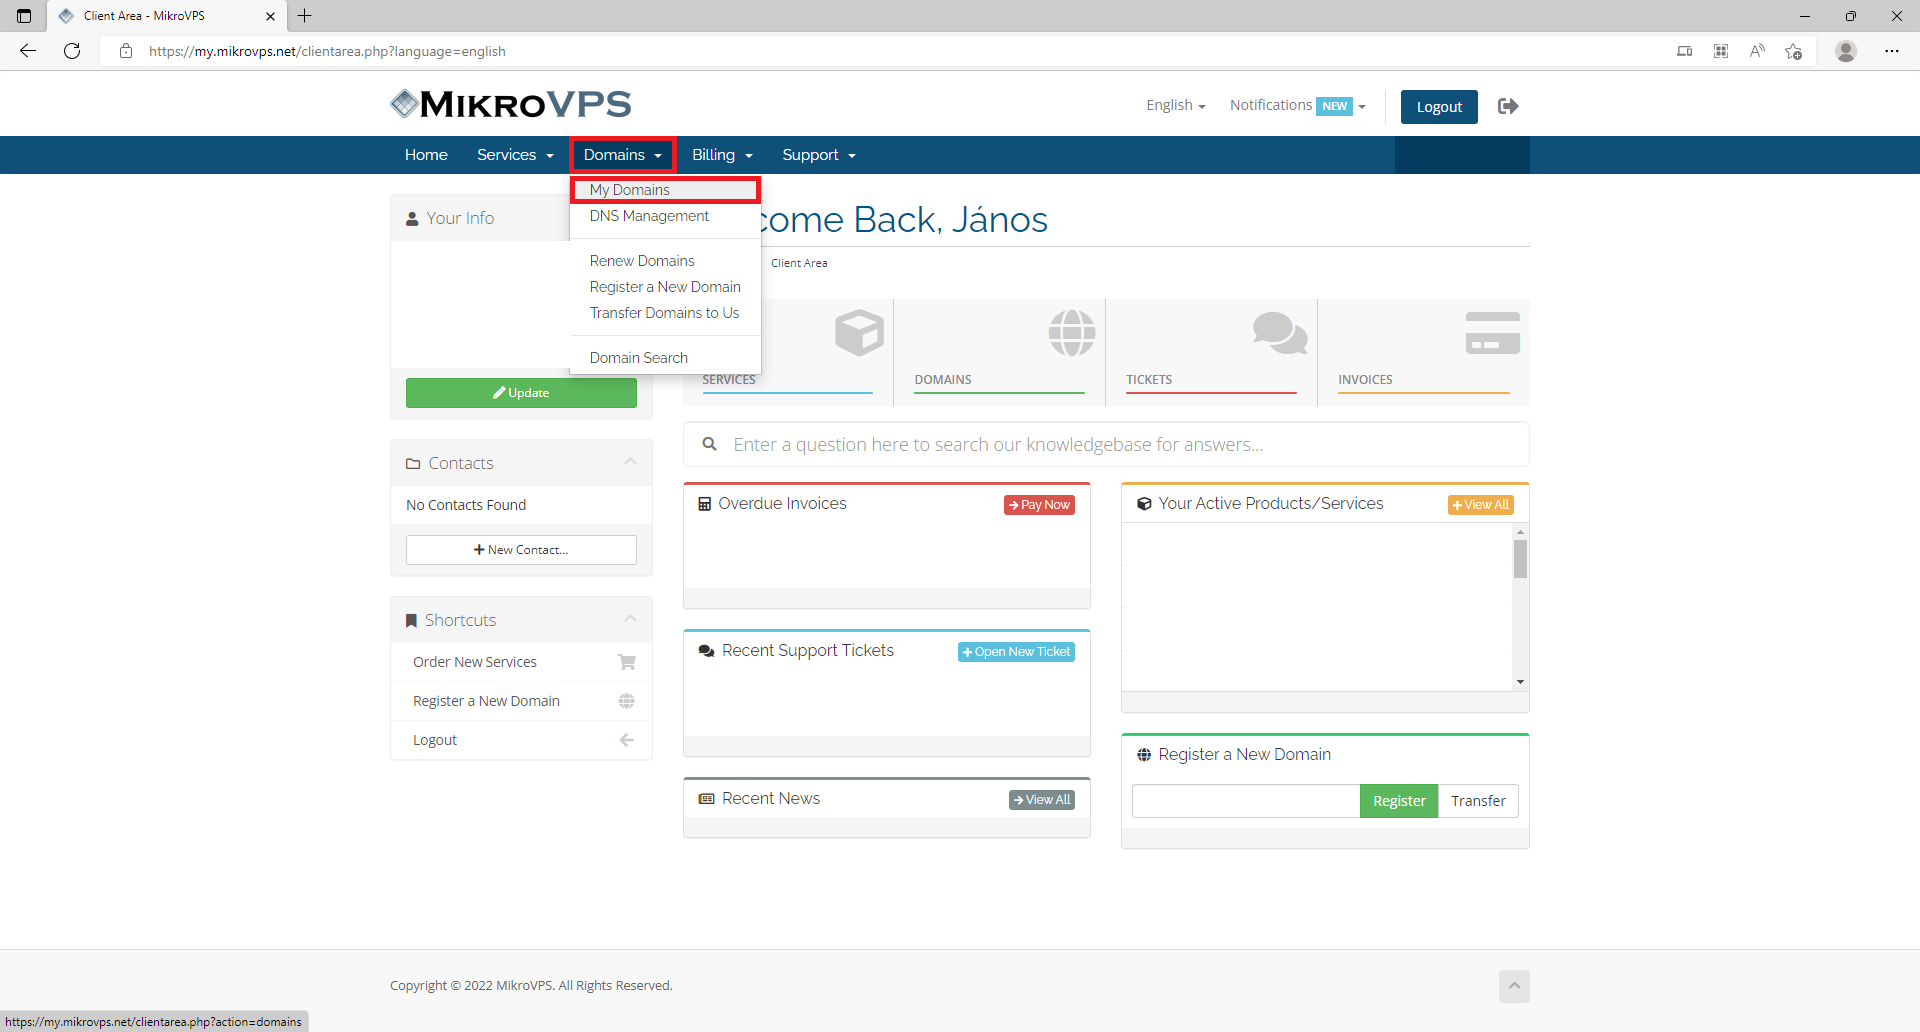Choose Register a New Domain in Domains menu

pos(665,287)
